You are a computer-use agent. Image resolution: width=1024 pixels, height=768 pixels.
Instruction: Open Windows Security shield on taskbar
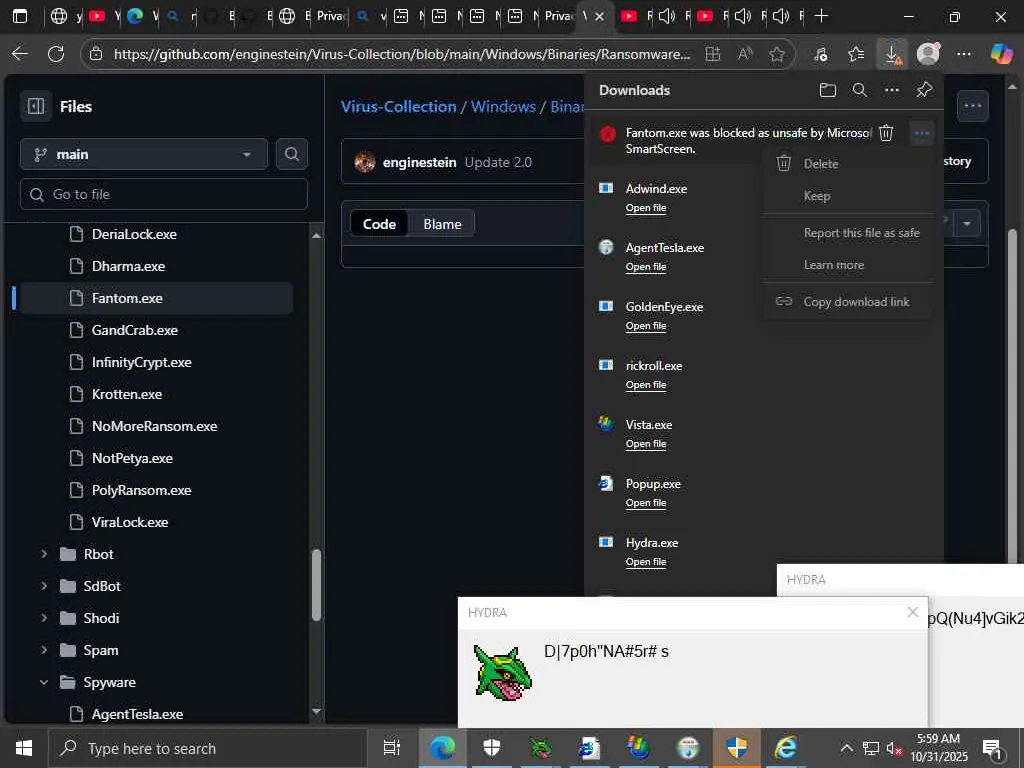491,748
